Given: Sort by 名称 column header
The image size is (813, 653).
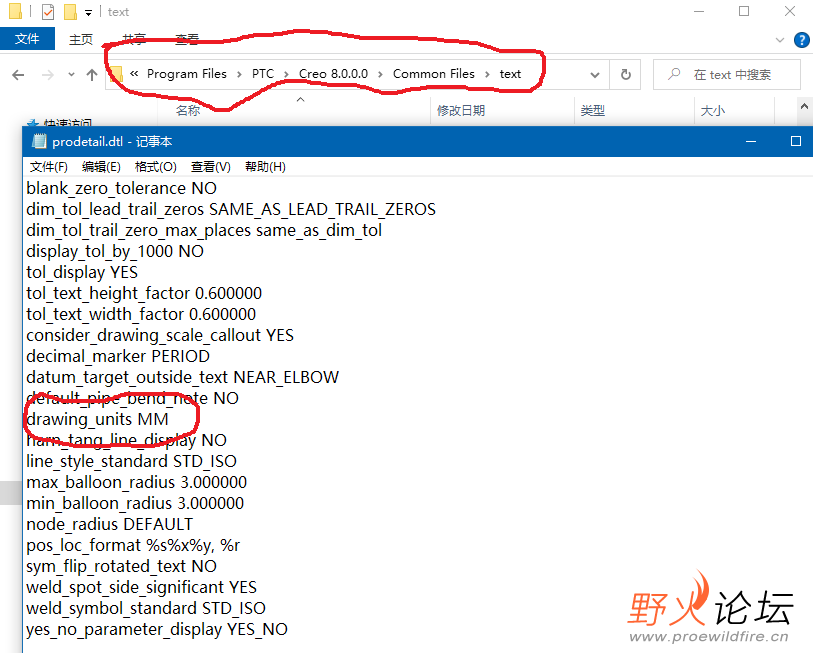Looking at the screenshot, I should point(188,110).
